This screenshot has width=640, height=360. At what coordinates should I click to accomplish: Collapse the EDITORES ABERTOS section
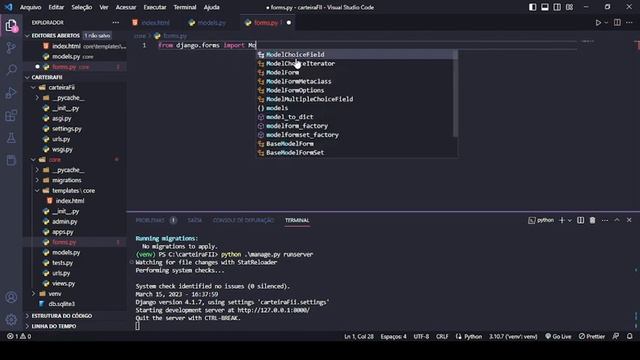pyautogui.click(x=27, y=36)
